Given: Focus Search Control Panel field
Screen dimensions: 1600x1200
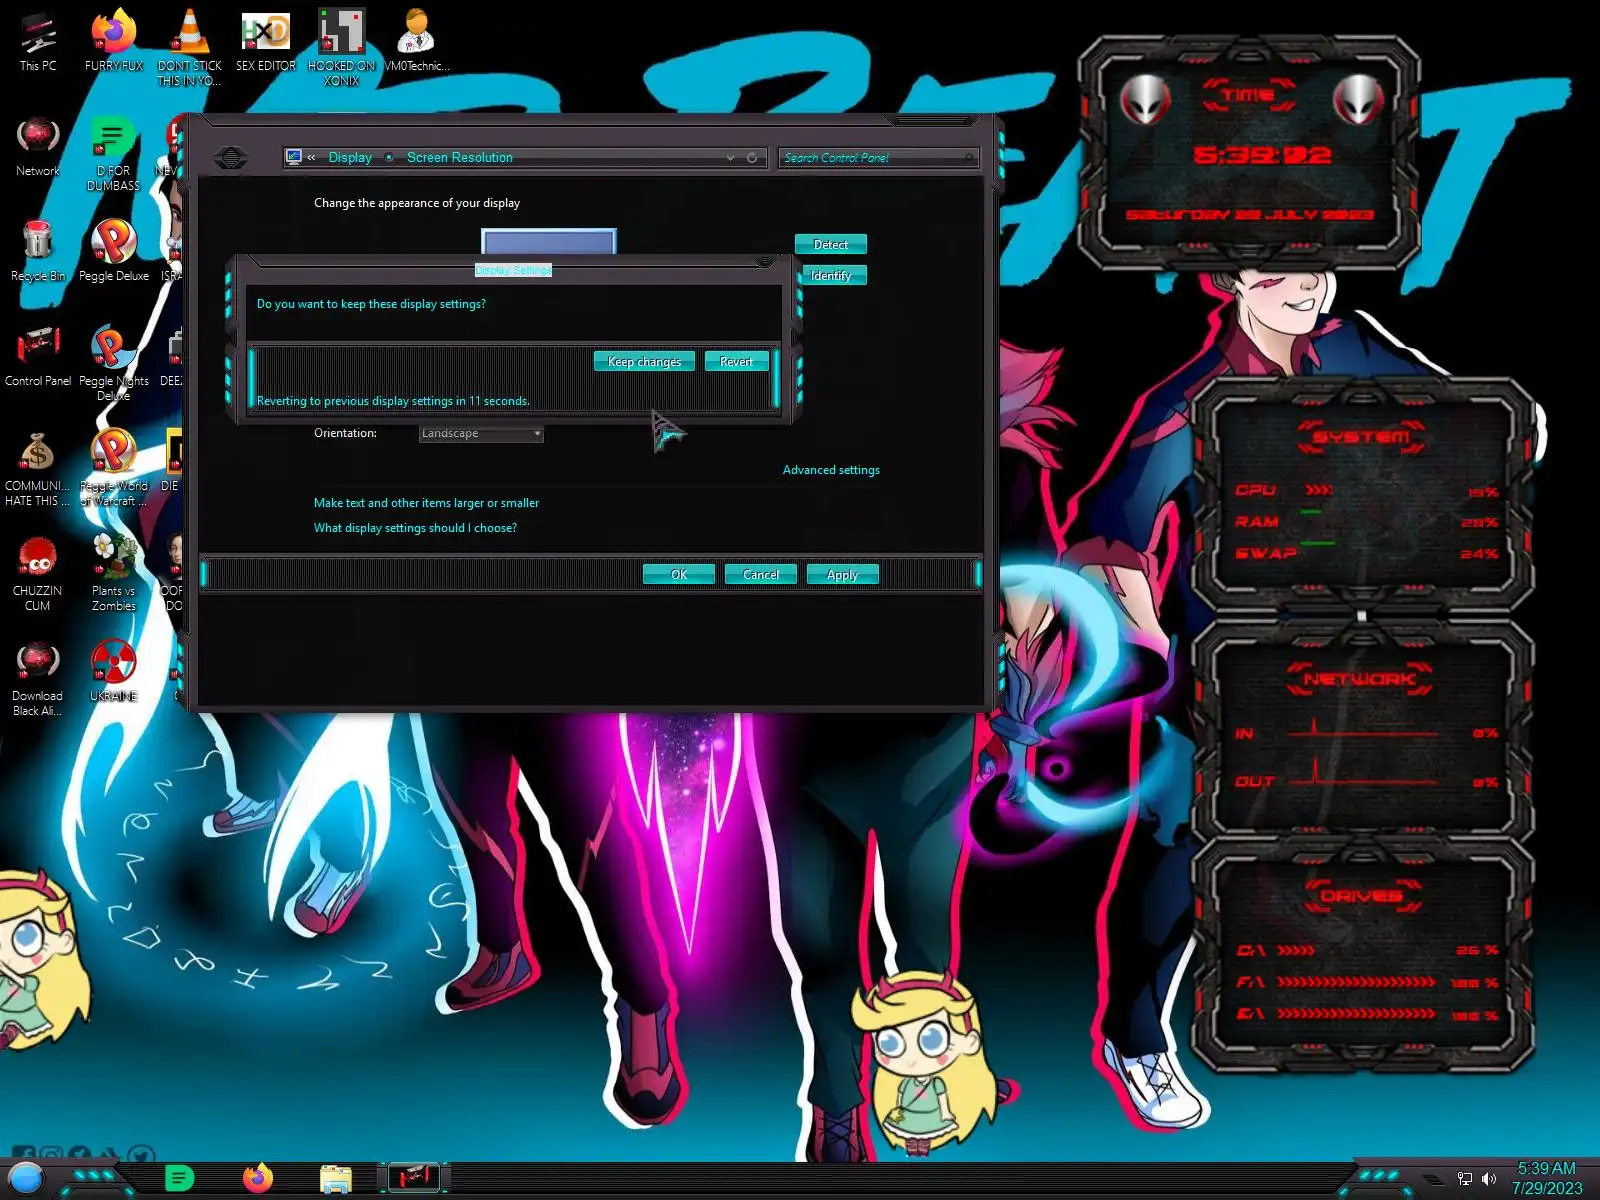Looking at the screenshot, I should click(x=878, y=158).
